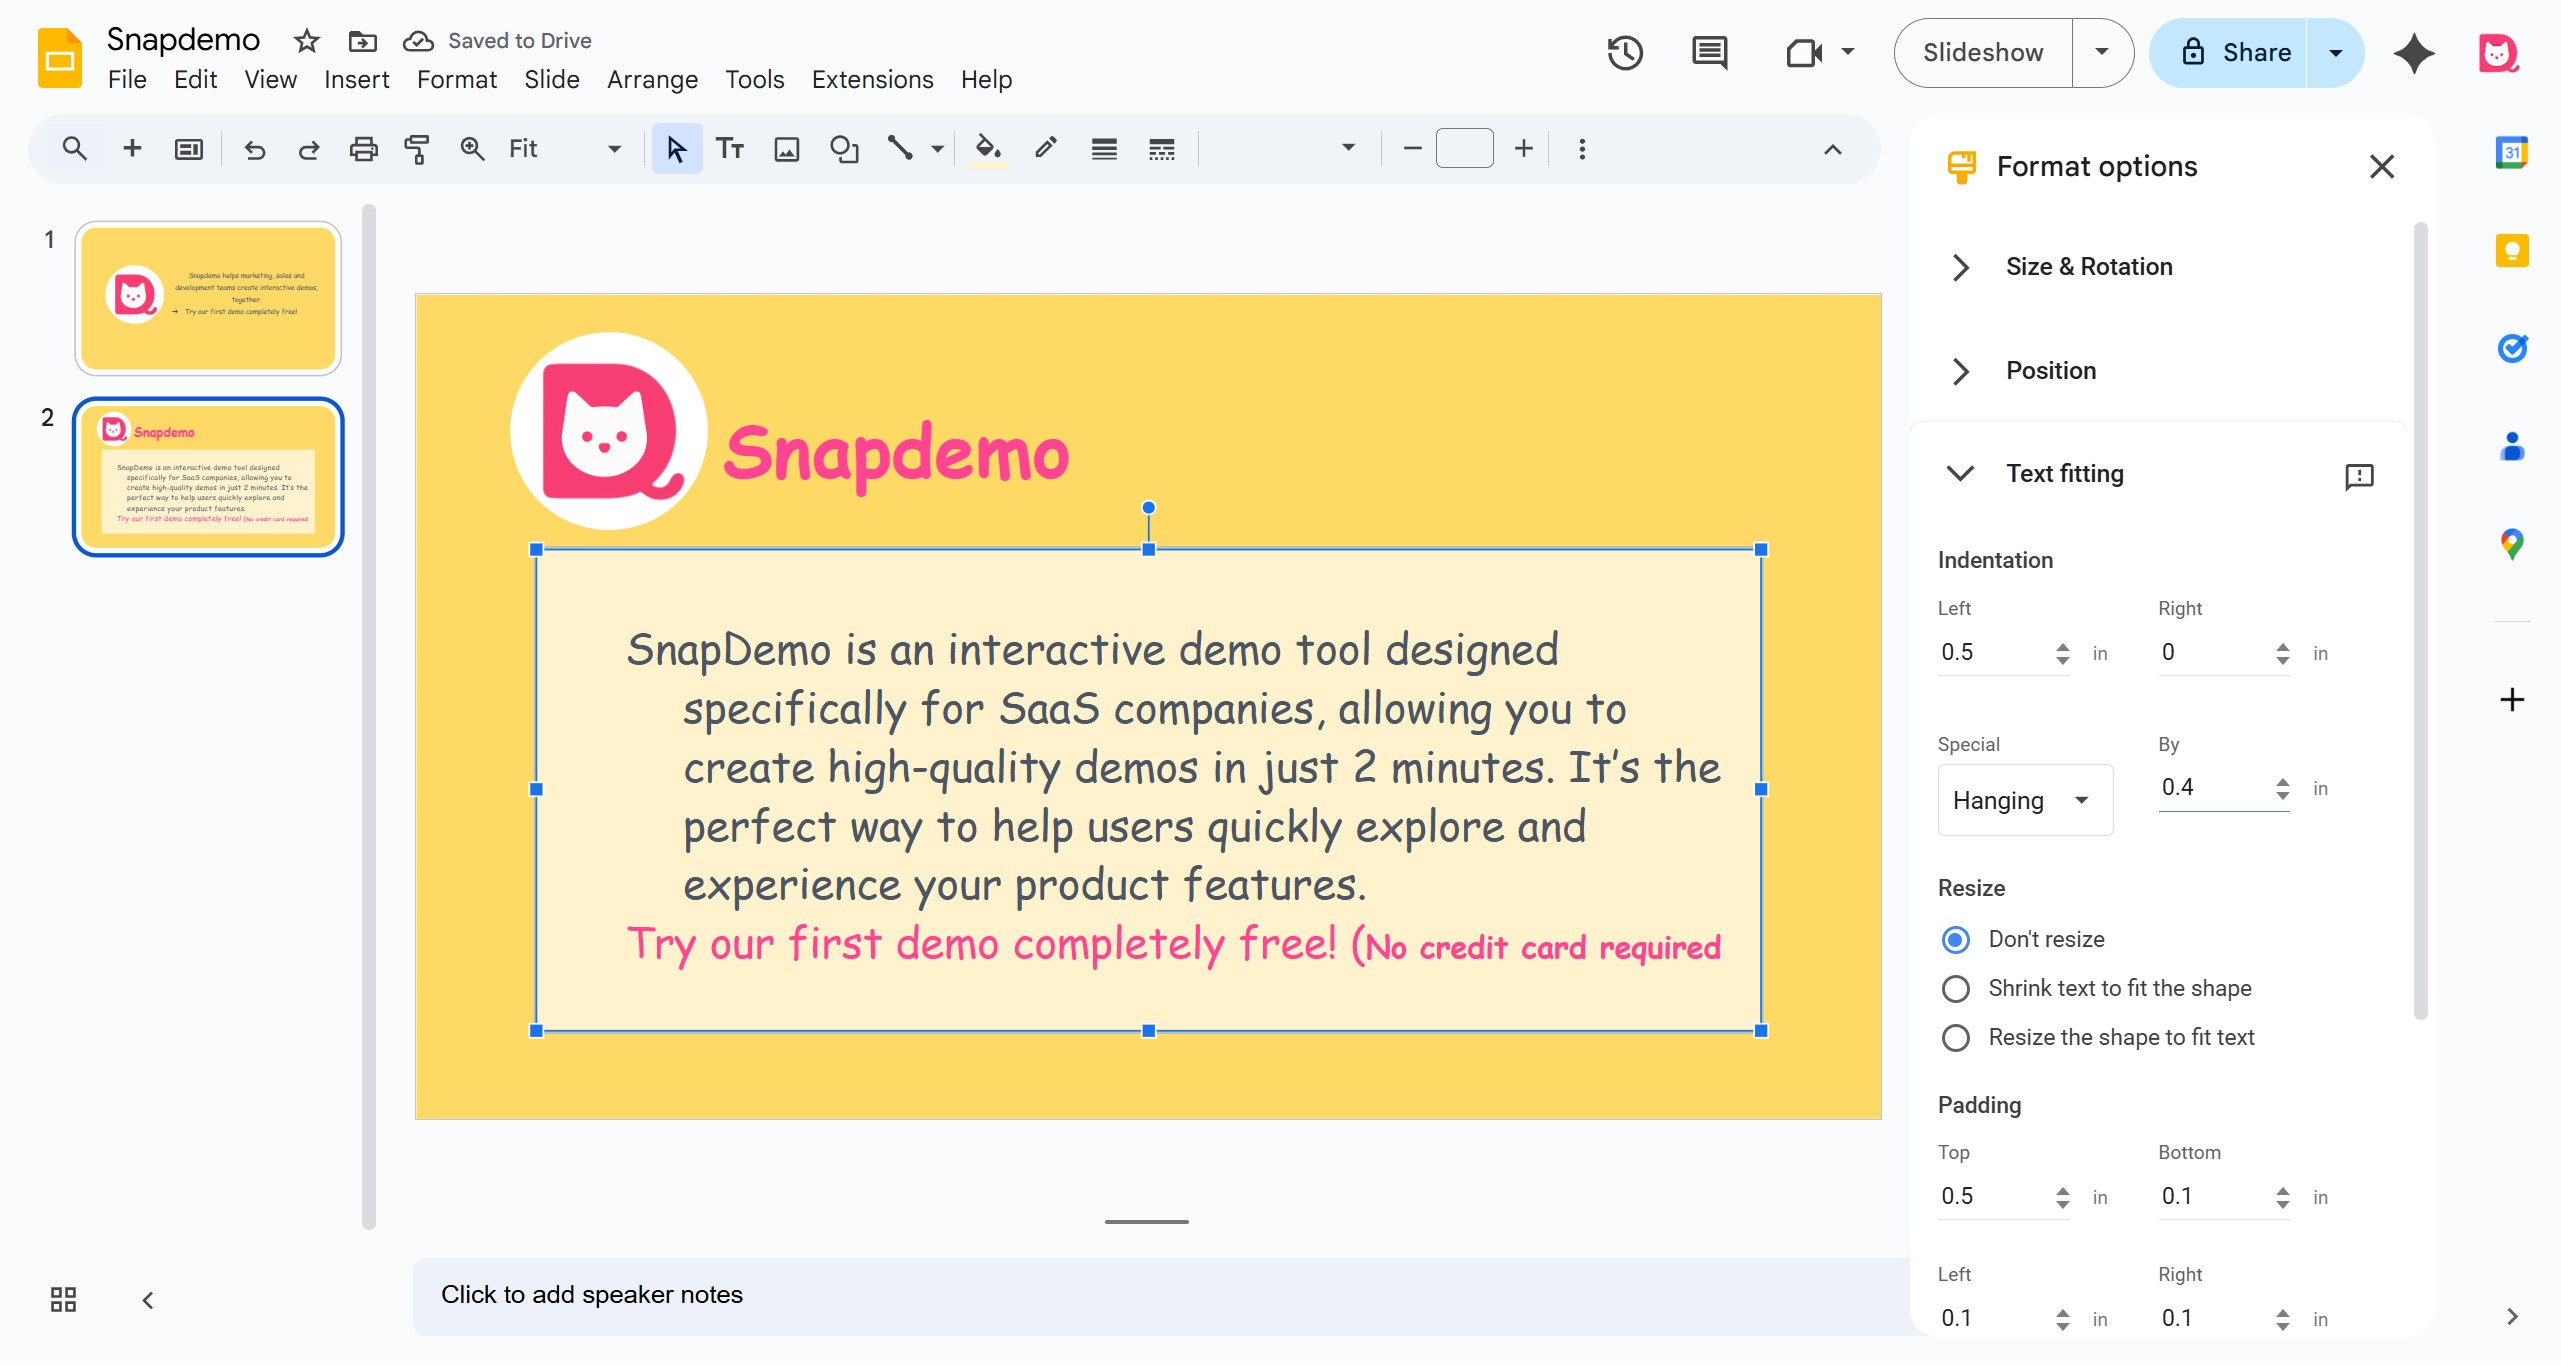Image resolution: width=2561 pixels, height=1365 pixels.
Task: Increase the font size
Action: [x=1522, y=149]
